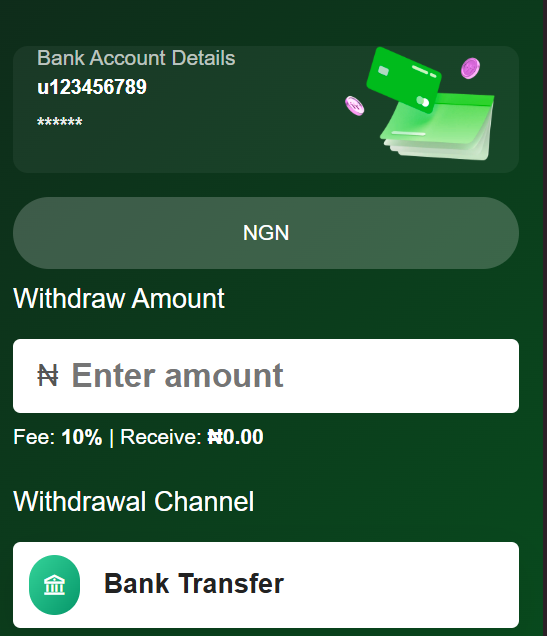The image size is (547, 636).
Task: Click the green credit card illustration
Action: (x=403, y=80)
